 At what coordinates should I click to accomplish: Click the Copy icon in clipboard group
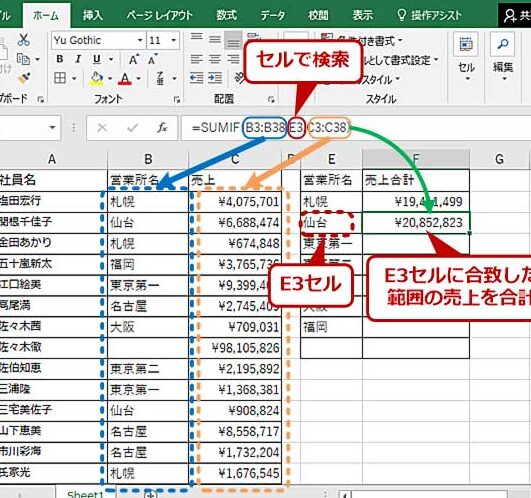tap(23, 60)
